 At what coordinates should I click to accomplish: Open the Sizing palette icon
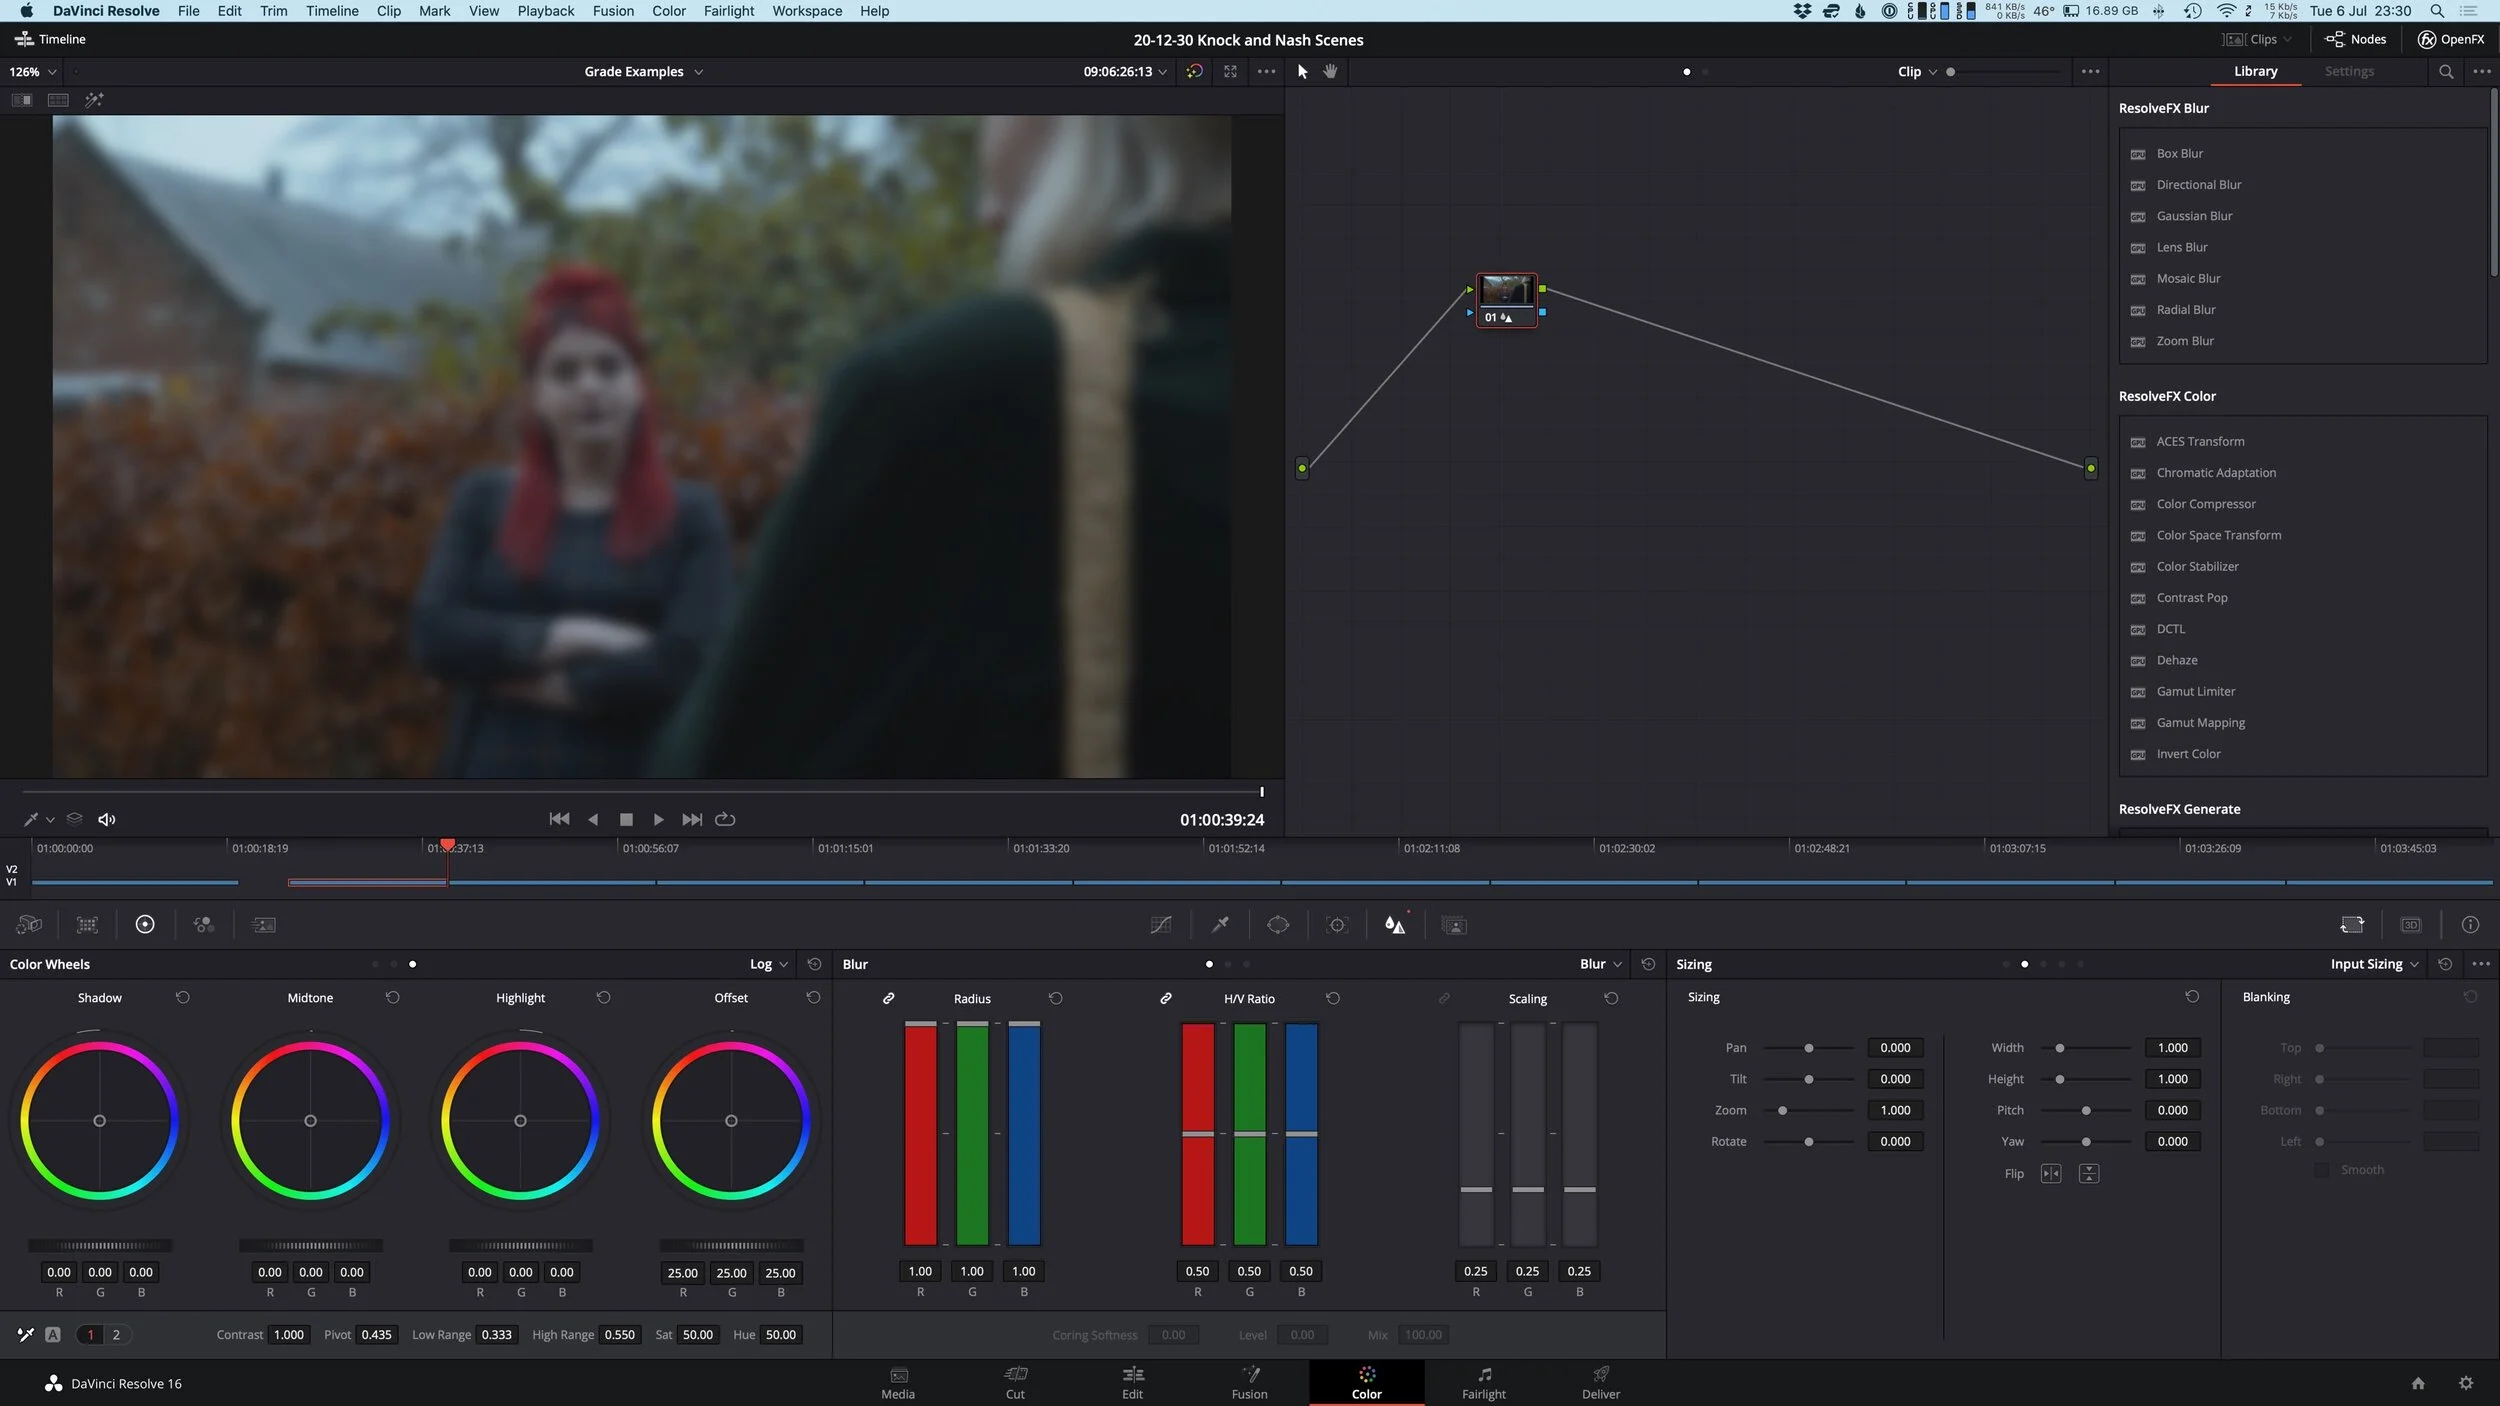coord(2352,925)
